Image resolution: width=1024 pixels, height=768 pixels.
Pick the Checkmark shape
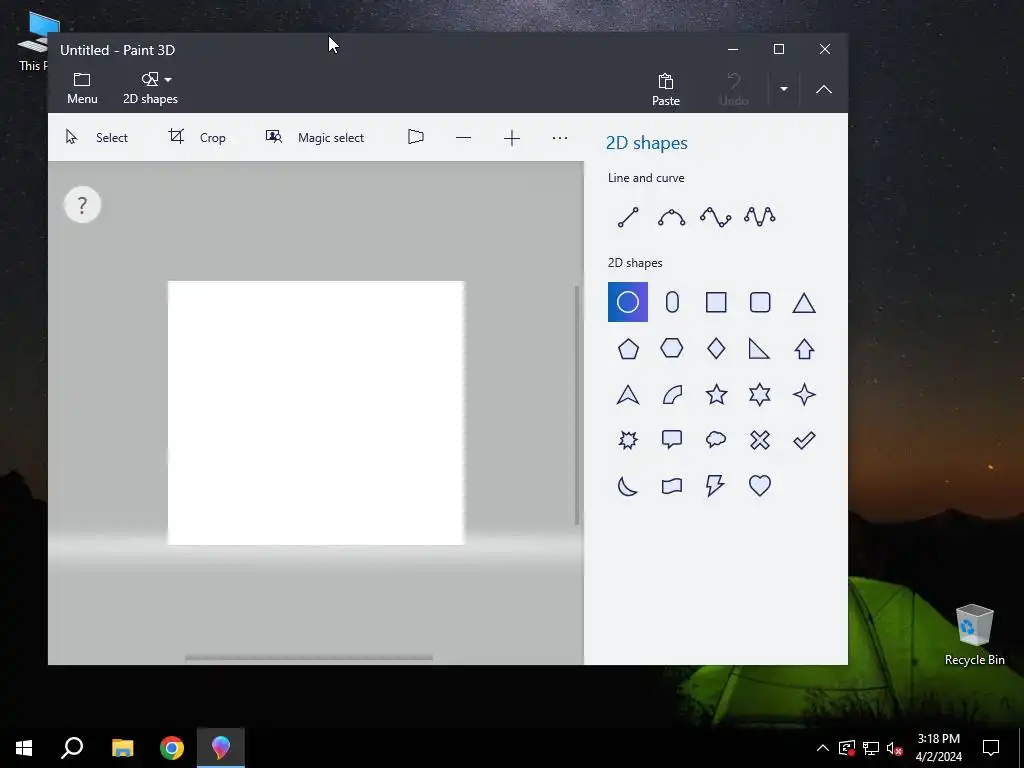point(804,440)
